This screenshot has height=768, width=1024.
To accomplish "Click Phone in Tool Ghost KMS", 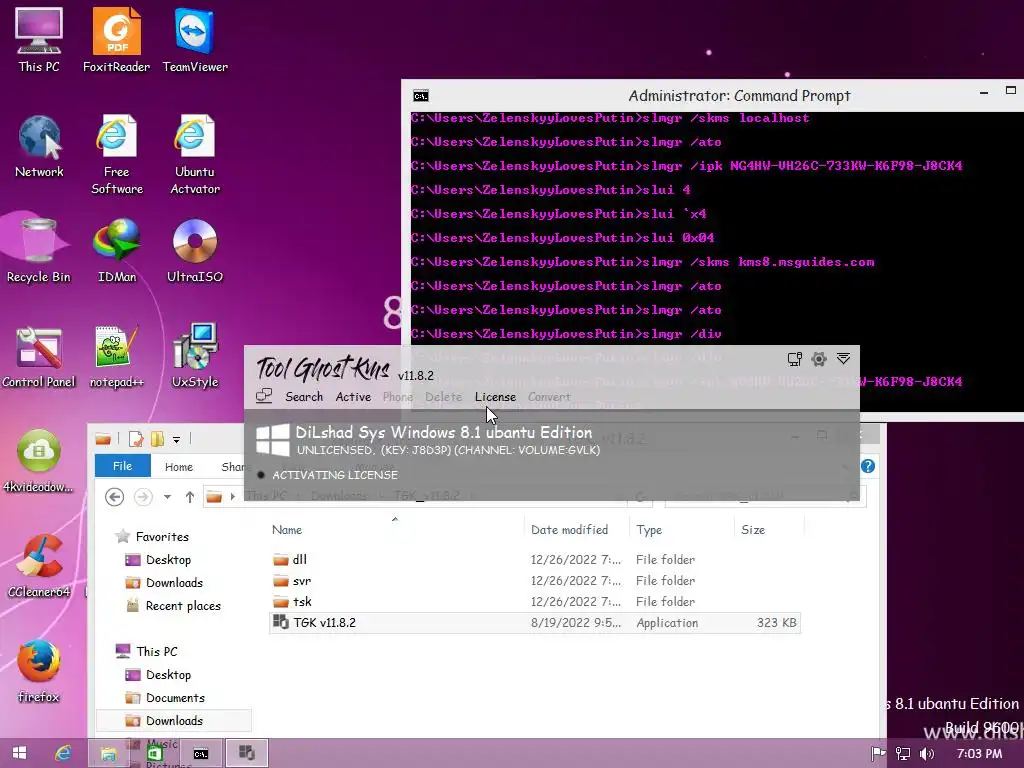I will [398, 396].
